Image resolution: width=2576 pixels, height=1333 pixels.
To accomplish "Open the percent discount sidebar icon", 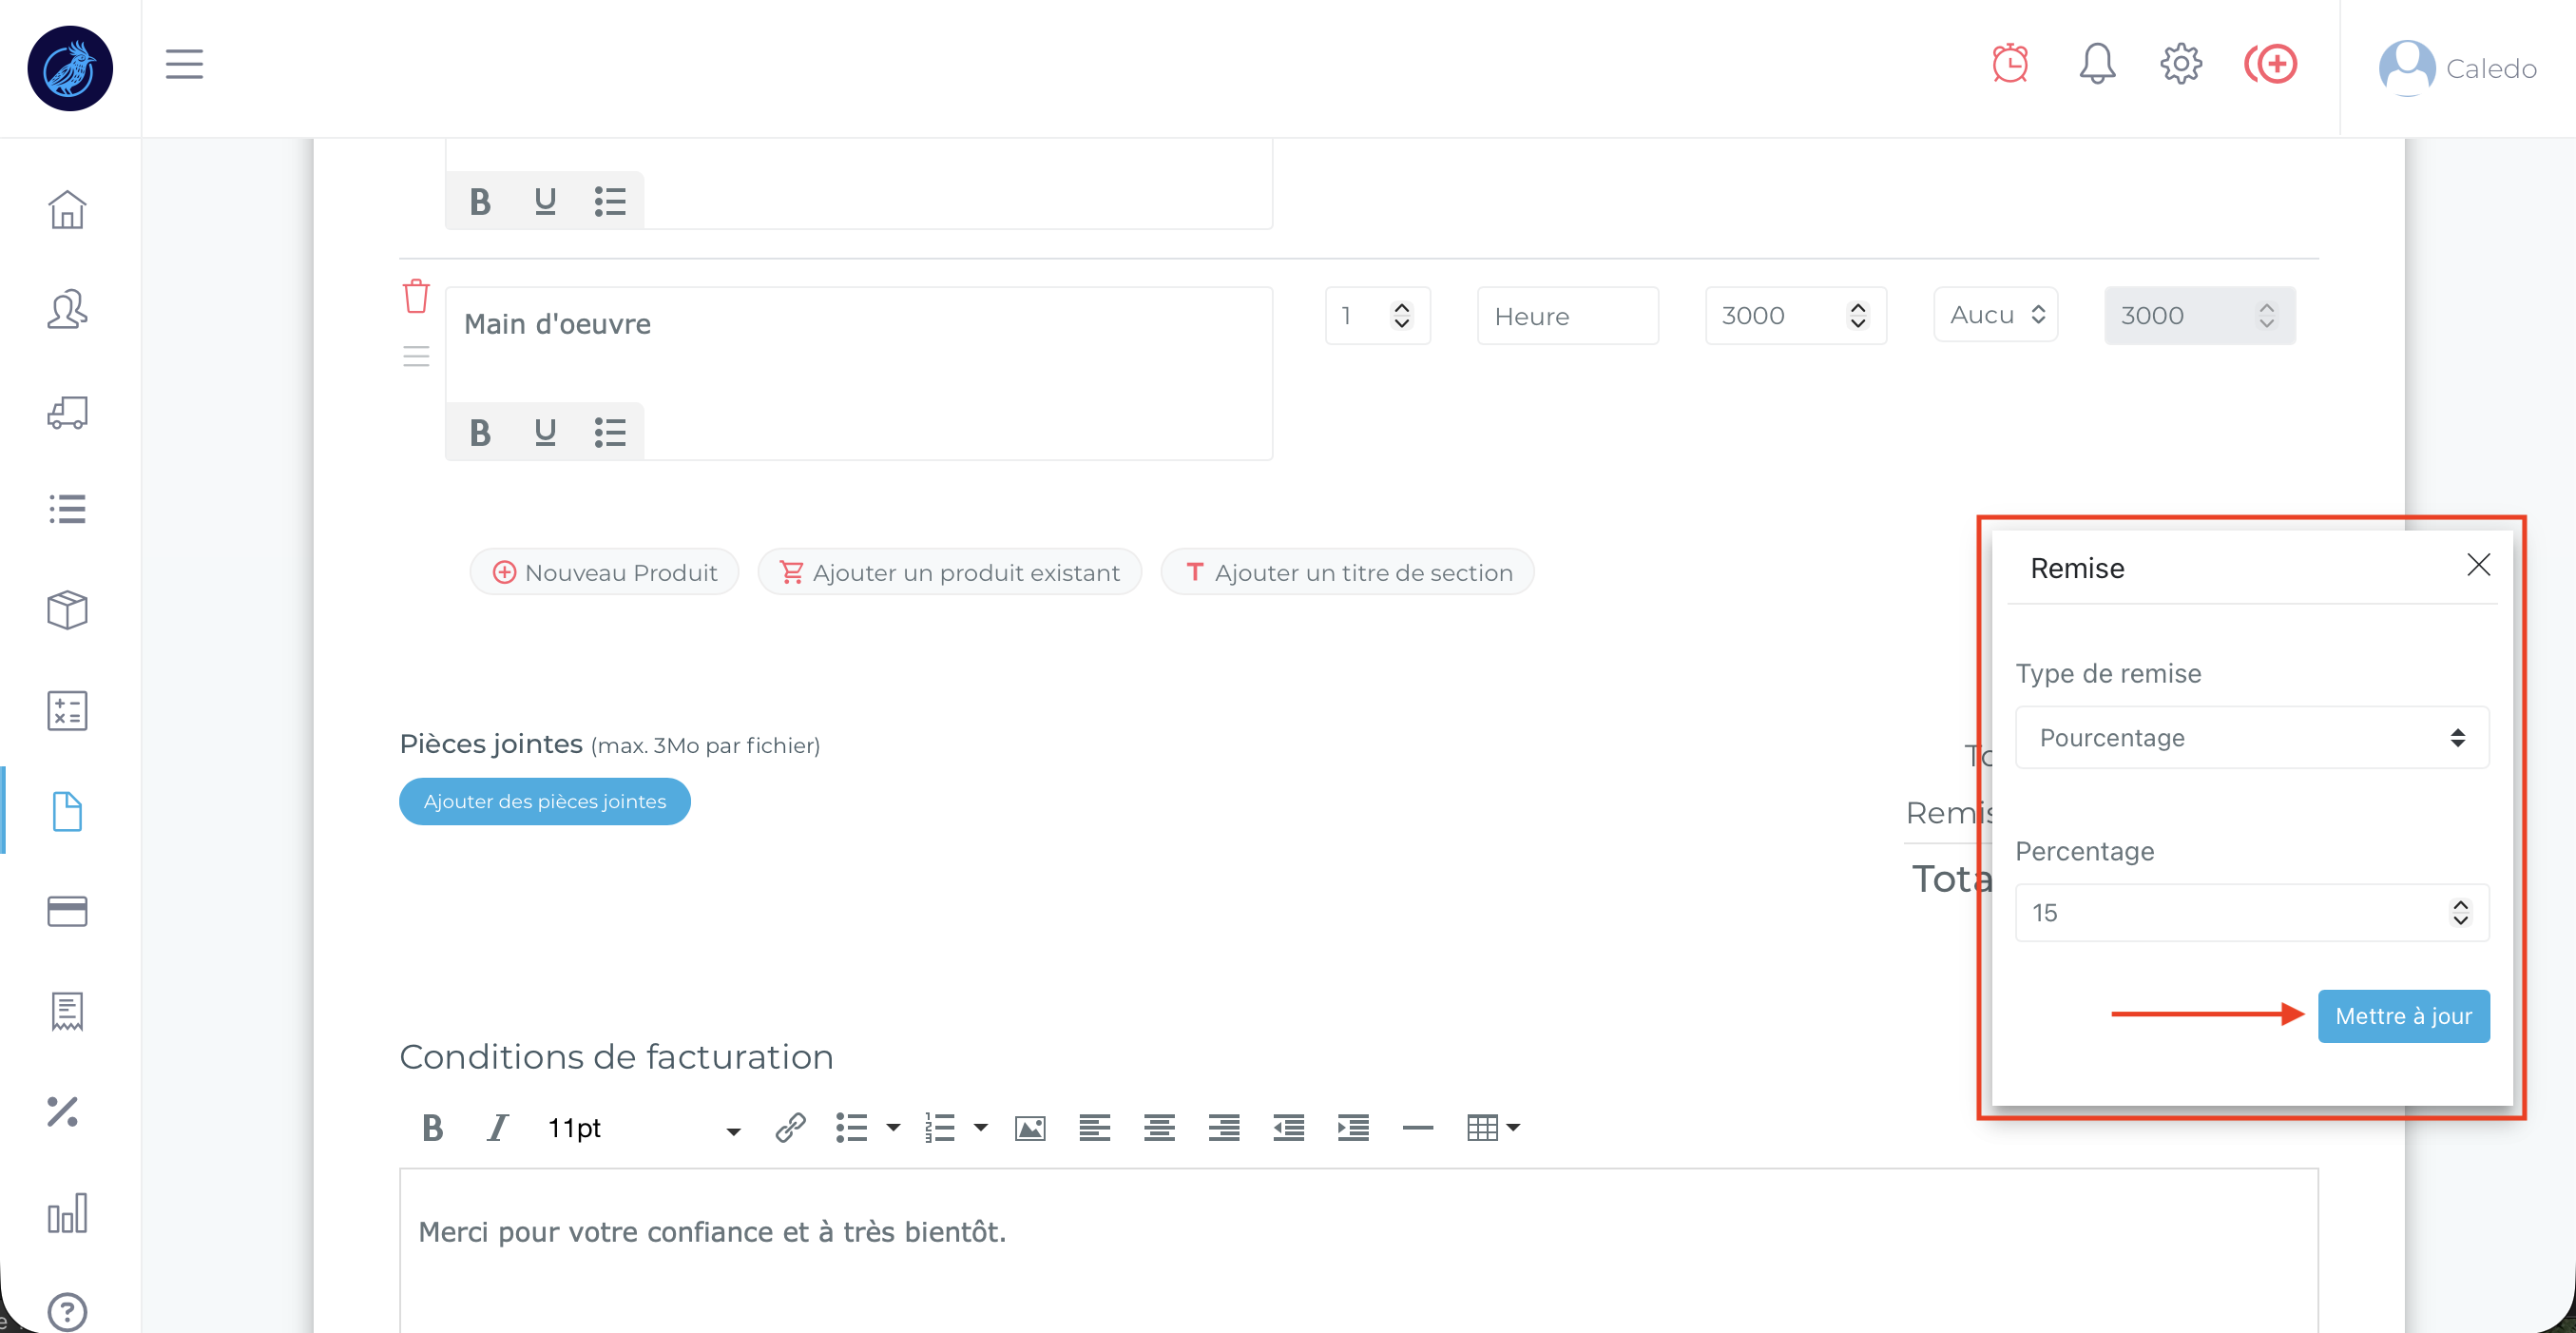I will pos(63,1111).
